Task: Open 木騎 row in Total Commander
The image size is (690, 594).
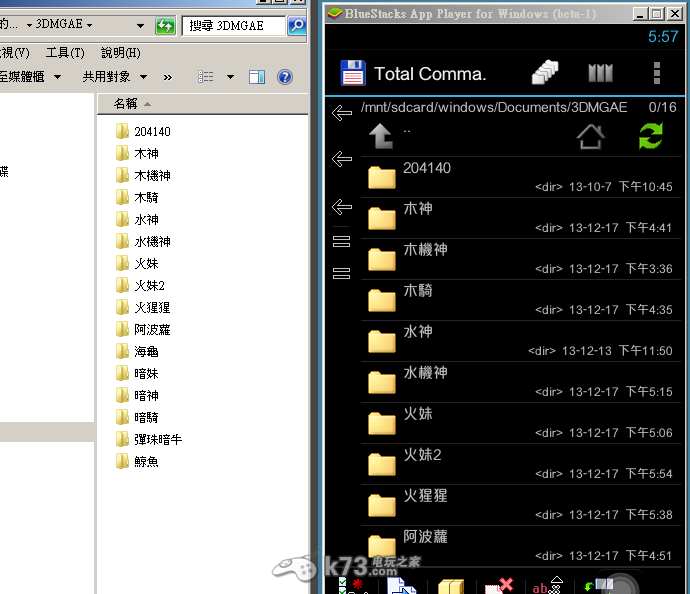Action: pos(521,301)
